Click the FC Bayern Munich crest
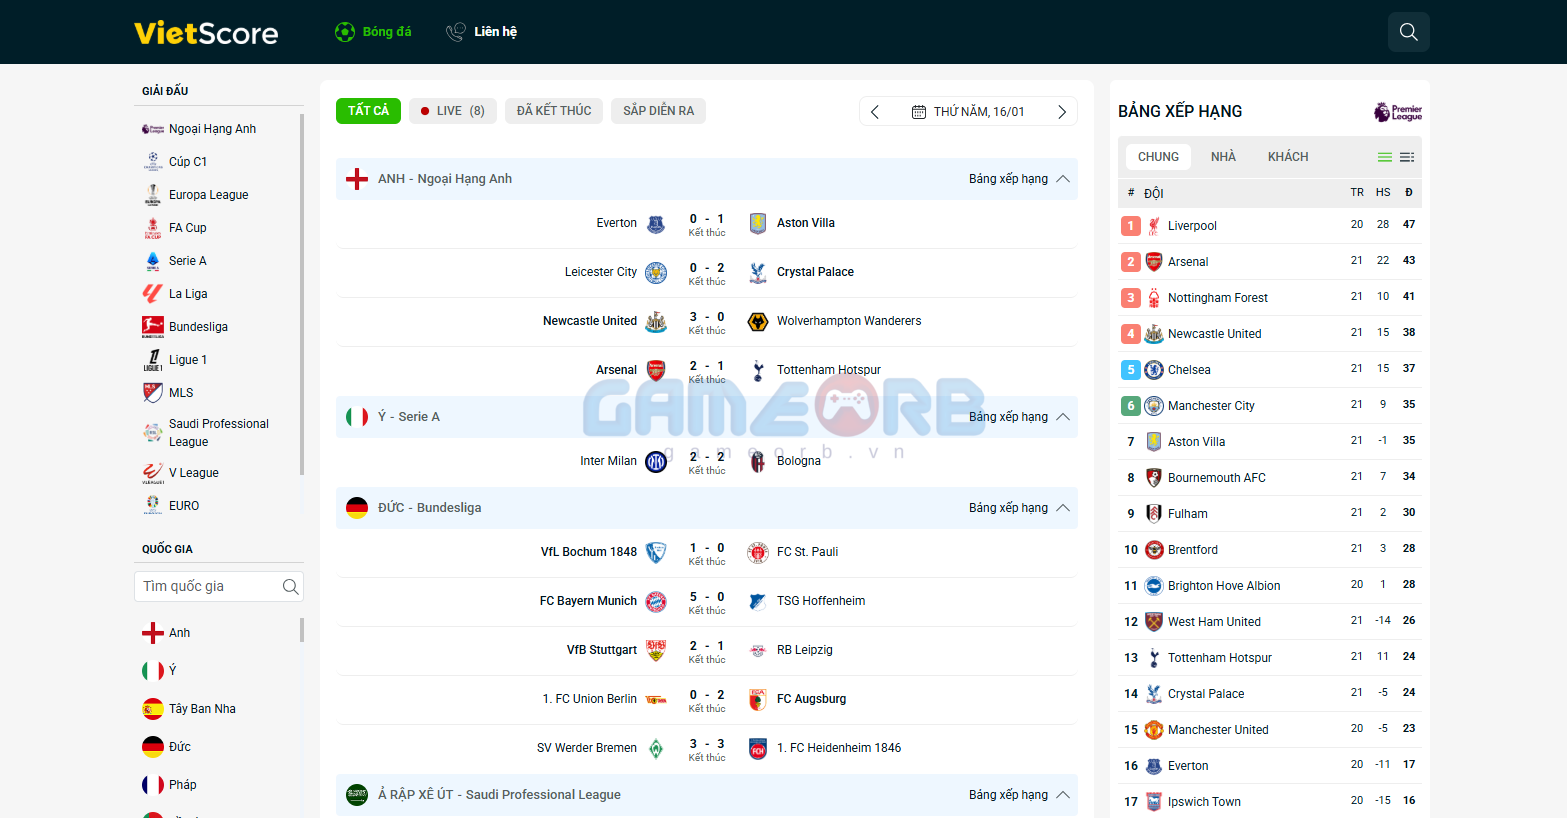 [x=656, y=601]
